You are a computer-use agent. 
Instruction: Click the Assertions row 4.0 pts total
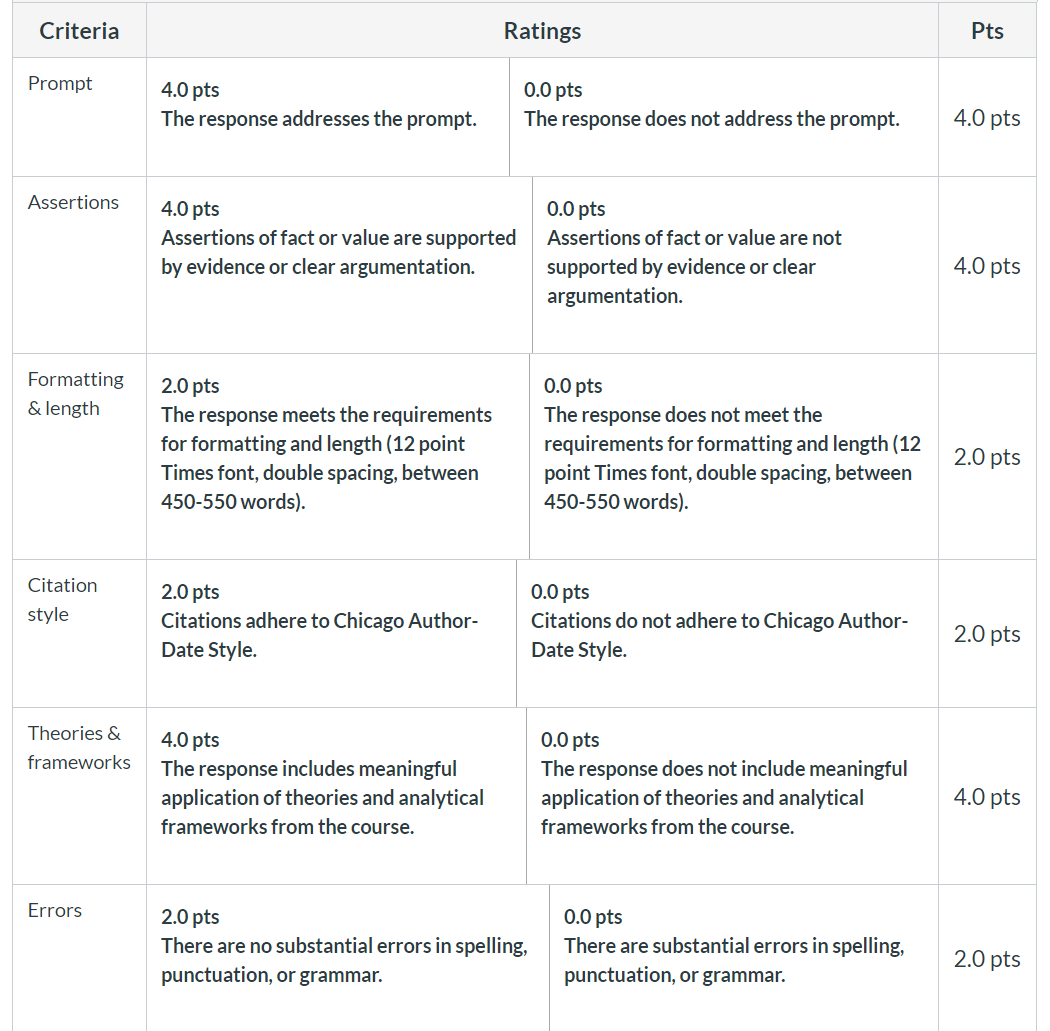click(x=987, y=266)
